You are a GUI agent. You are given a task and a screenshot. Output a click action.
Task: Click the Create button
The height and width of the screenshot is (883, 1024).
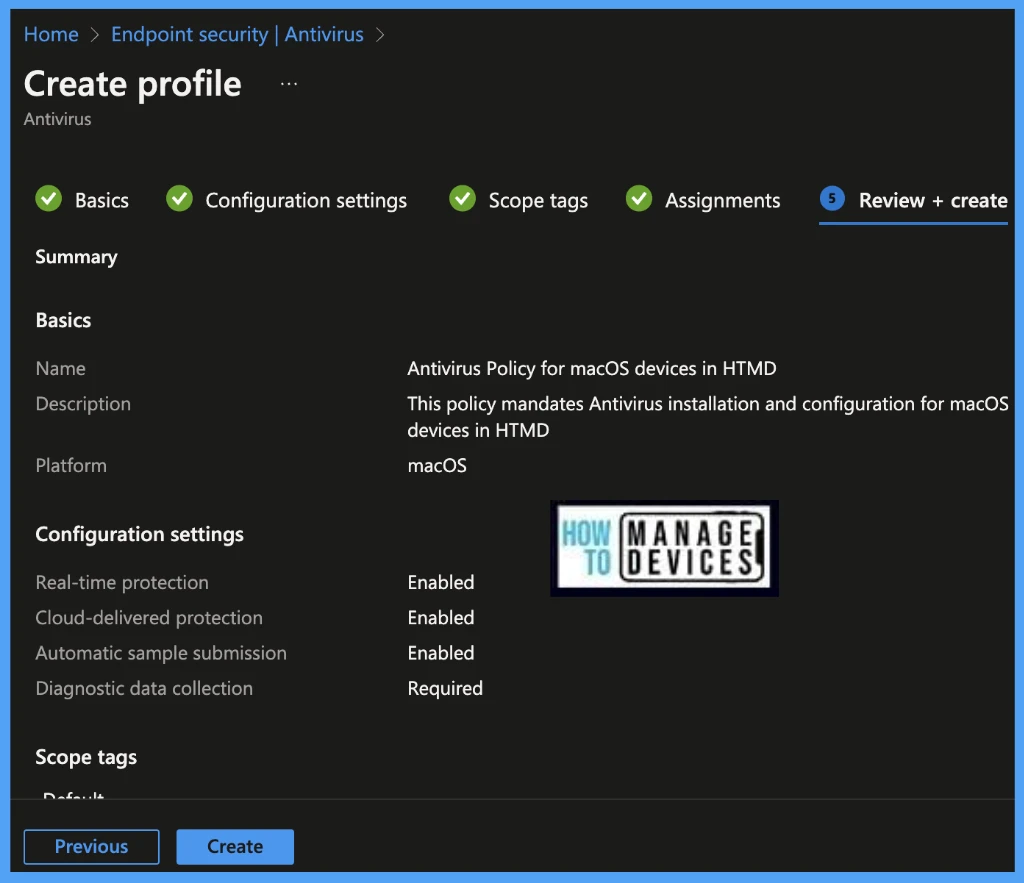click(235, 846)
